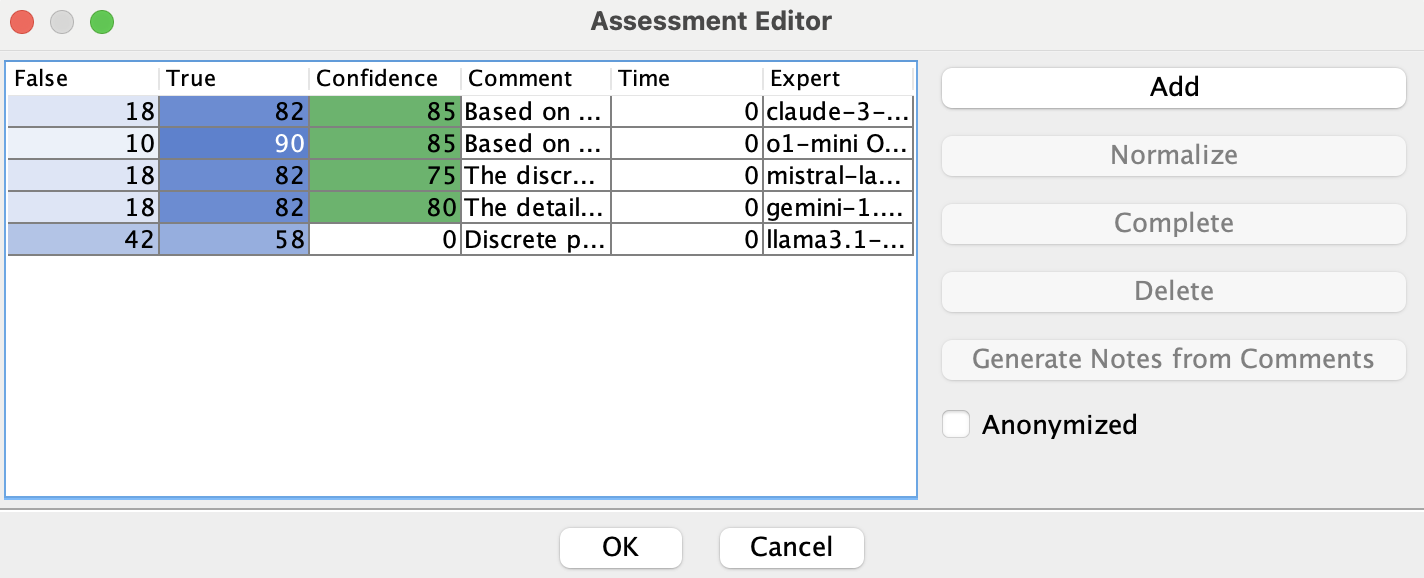Screen dimensions: 1424x578
Task: Enable the Anonymized checkbox
Action: click(957, 425)
